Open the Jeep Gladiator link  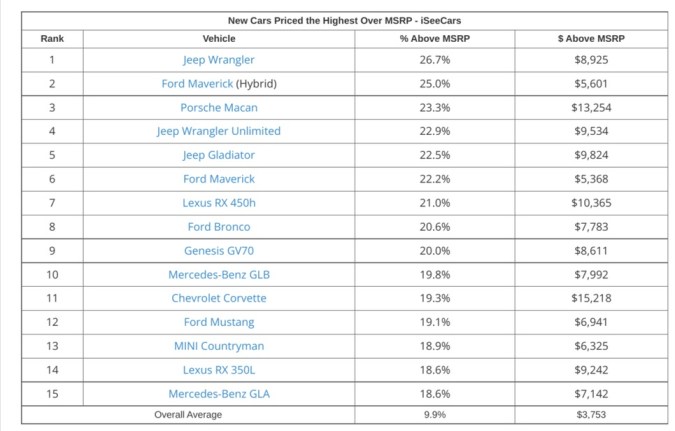(219, 155)
